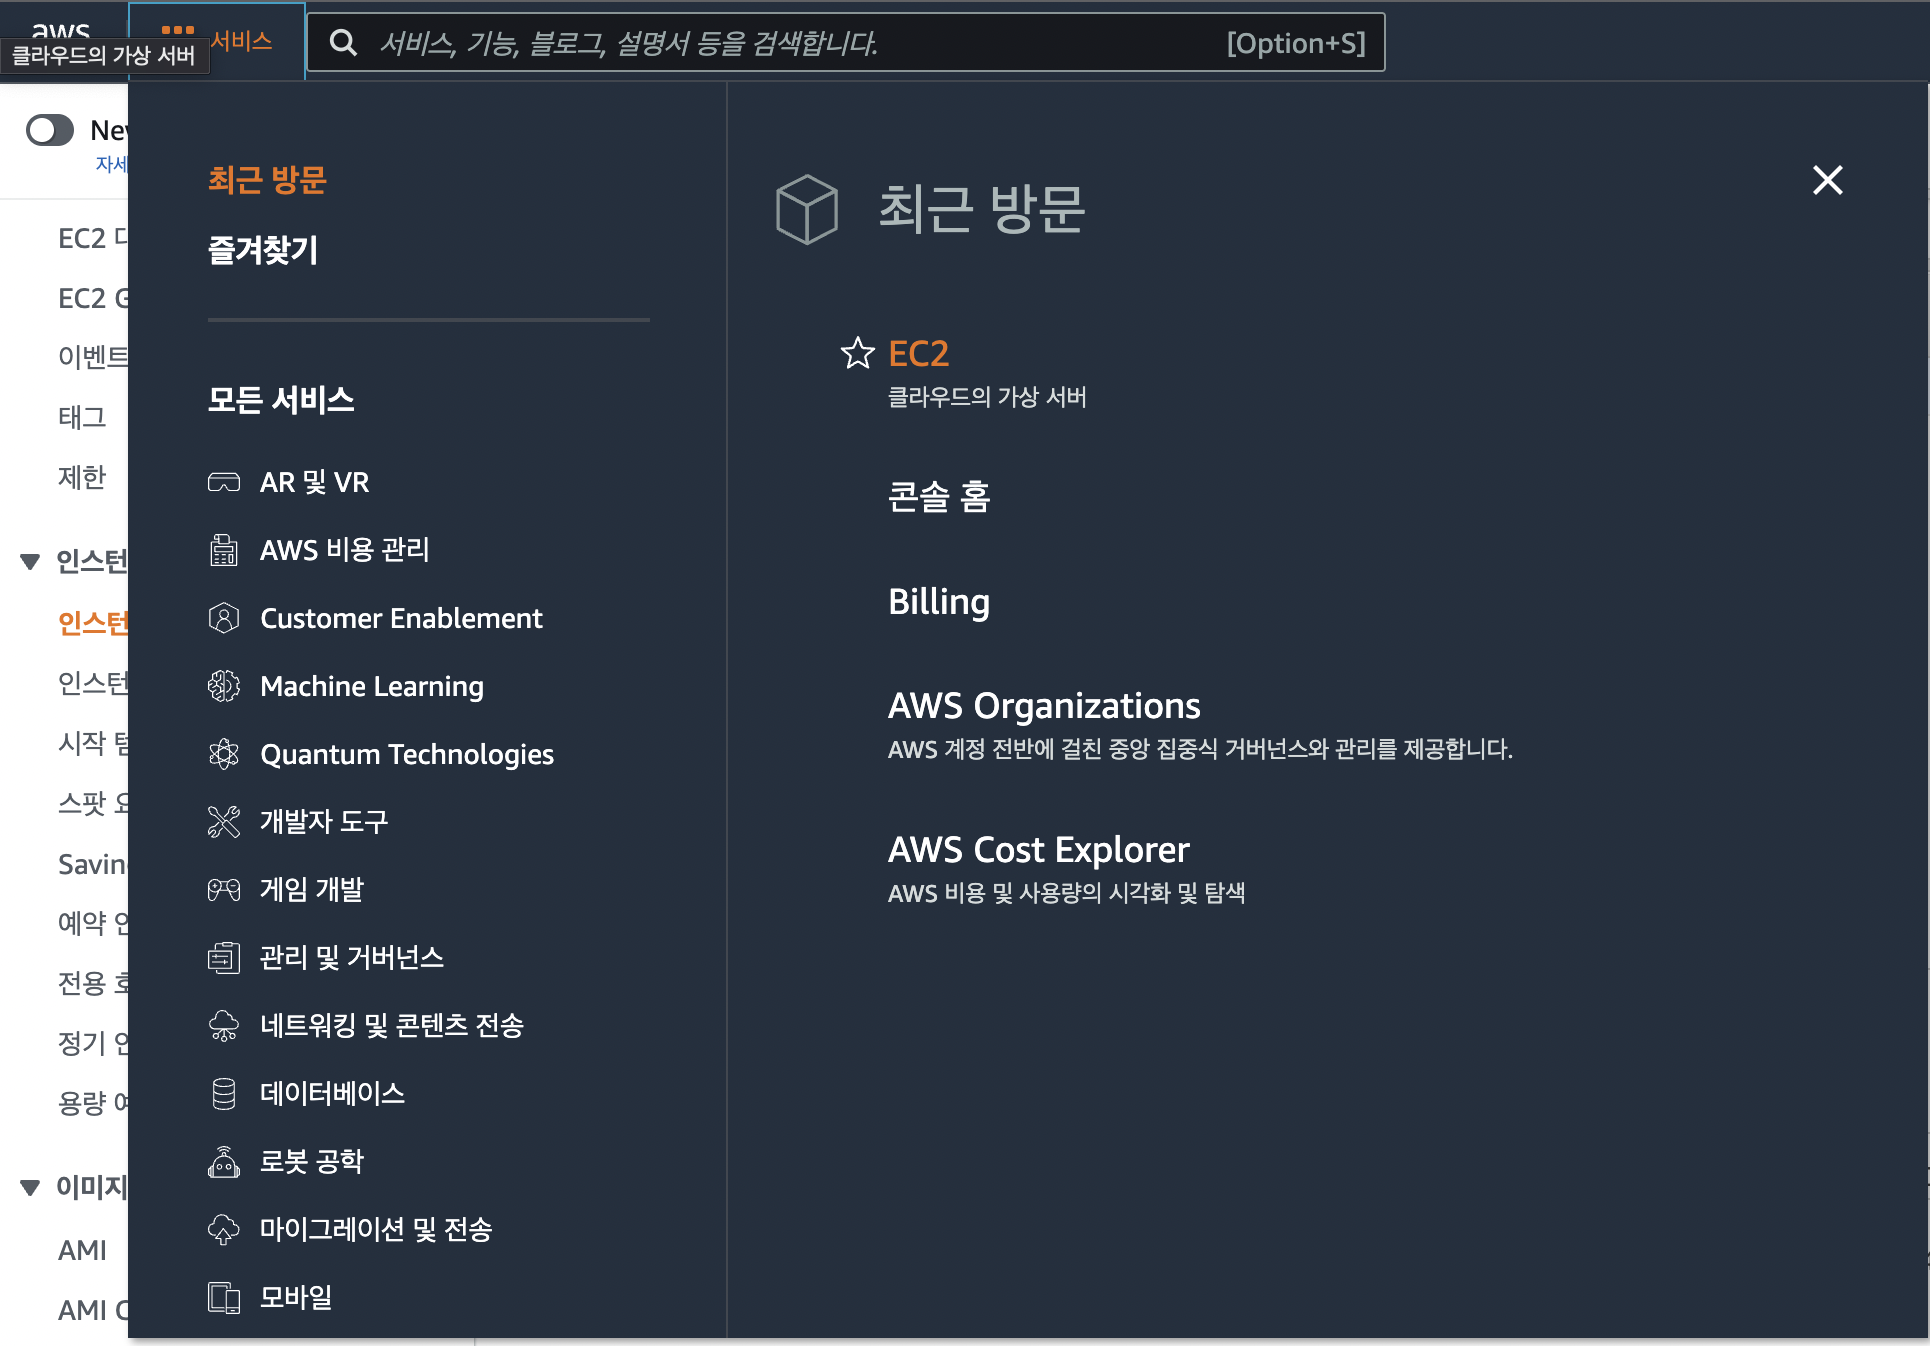Open 개발자 도구 category
Image resolution: width=1930 pixels, height=1346 pixels.
(x=324, y=822)
